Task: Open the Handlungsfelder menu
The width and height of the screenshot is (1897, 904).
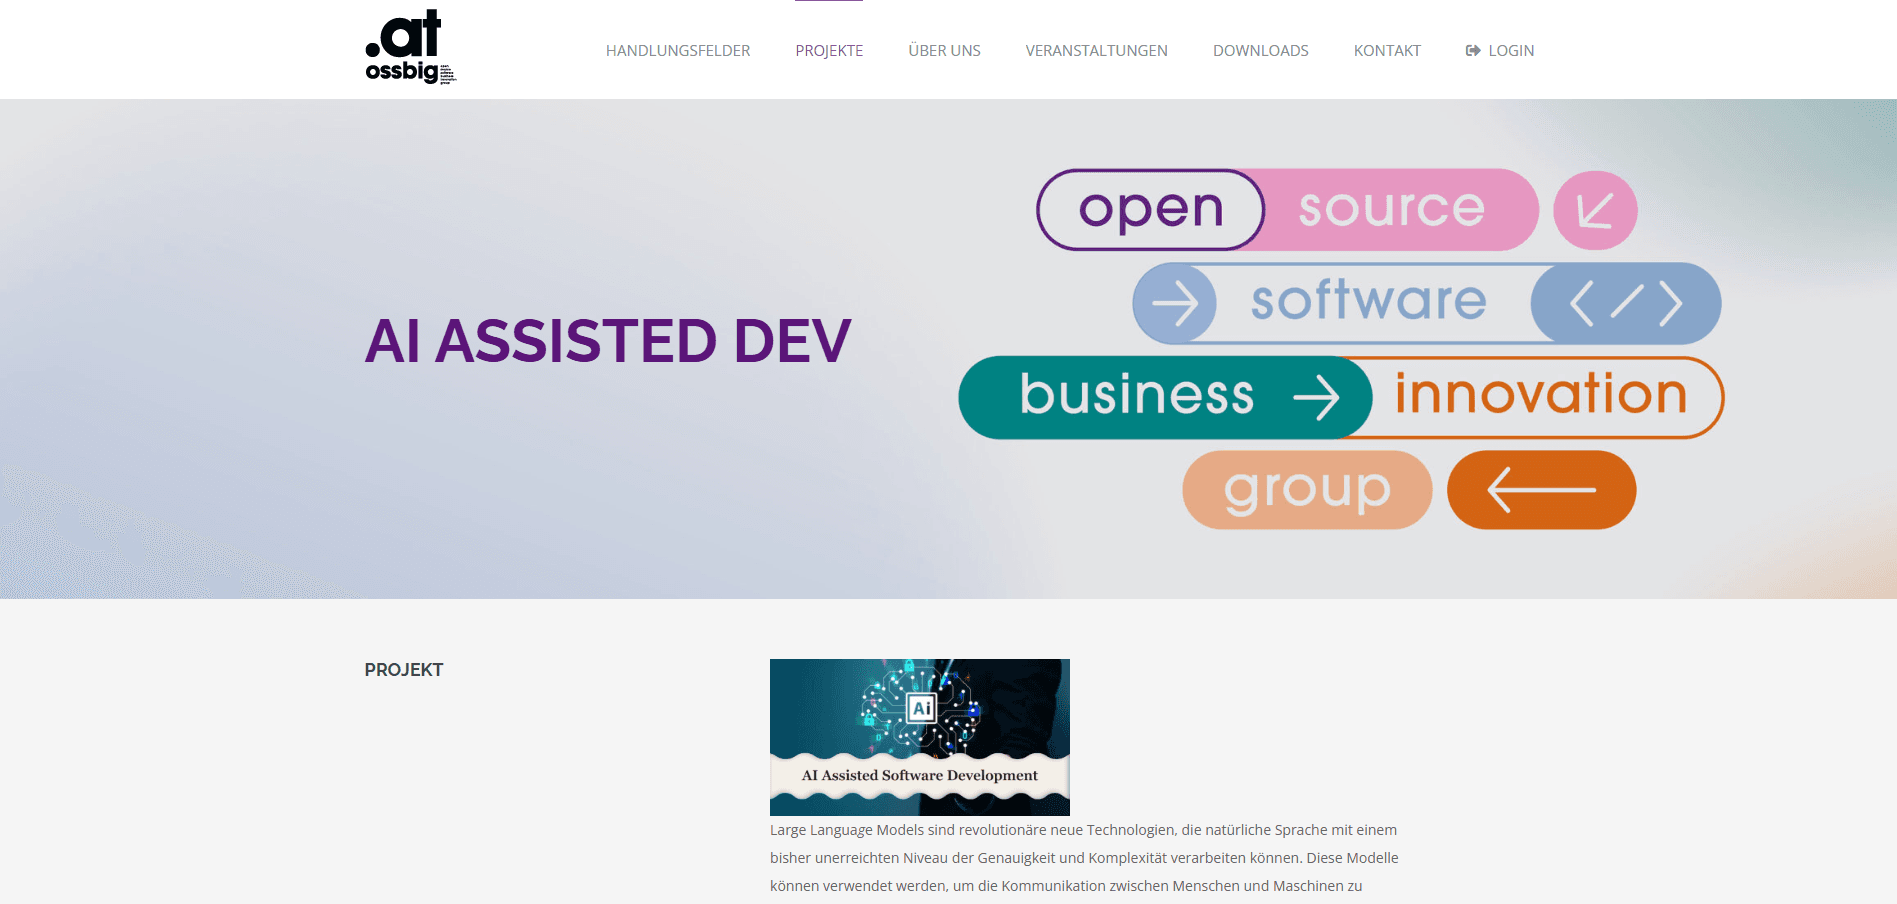Action: [x=677, y=51]
